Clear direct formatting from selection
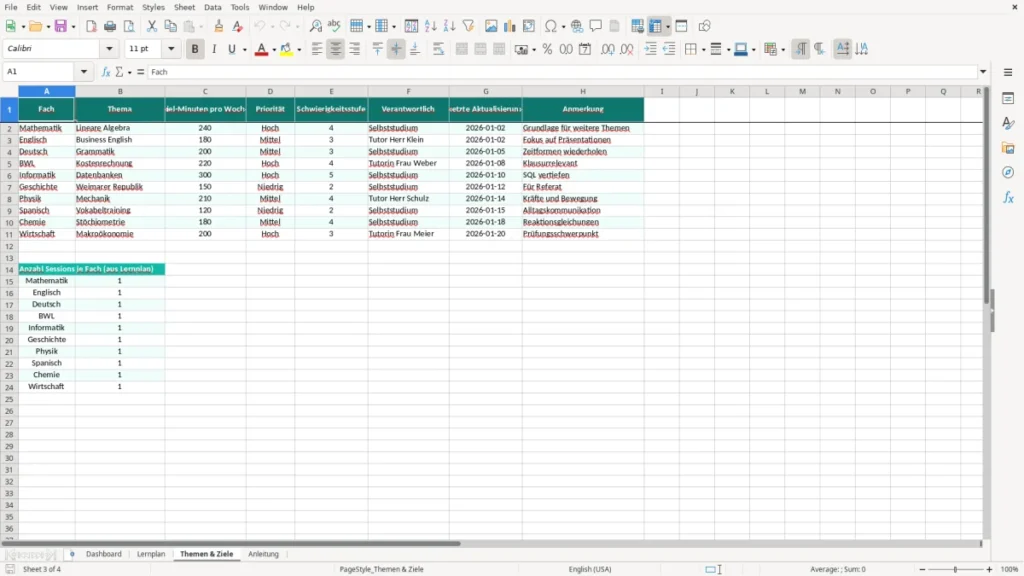 [238, 26]
